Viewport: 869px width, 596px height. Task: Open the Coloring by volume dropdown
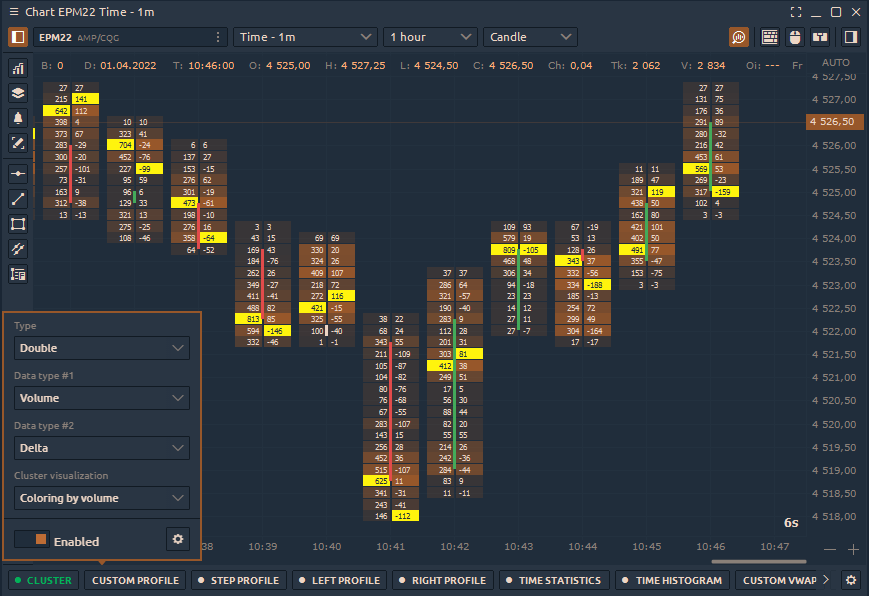[103, 498]
